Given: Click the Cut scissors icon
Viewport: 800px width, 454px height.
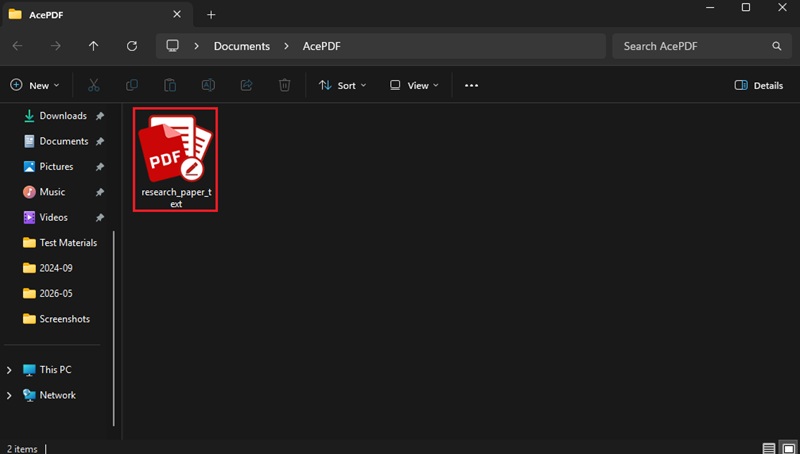Looking at the screenshot, I should click(x=93, y=85).
